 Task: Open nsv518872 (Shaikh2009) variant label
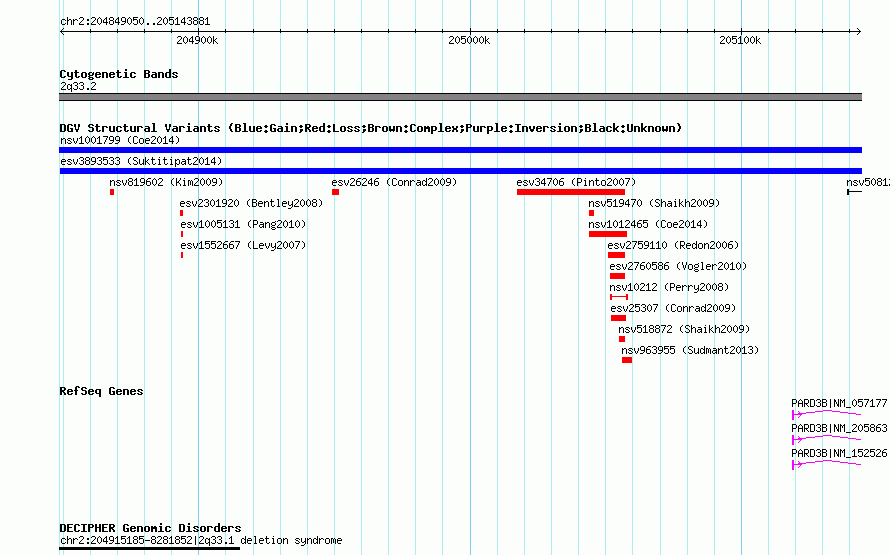tap(684, 329)
